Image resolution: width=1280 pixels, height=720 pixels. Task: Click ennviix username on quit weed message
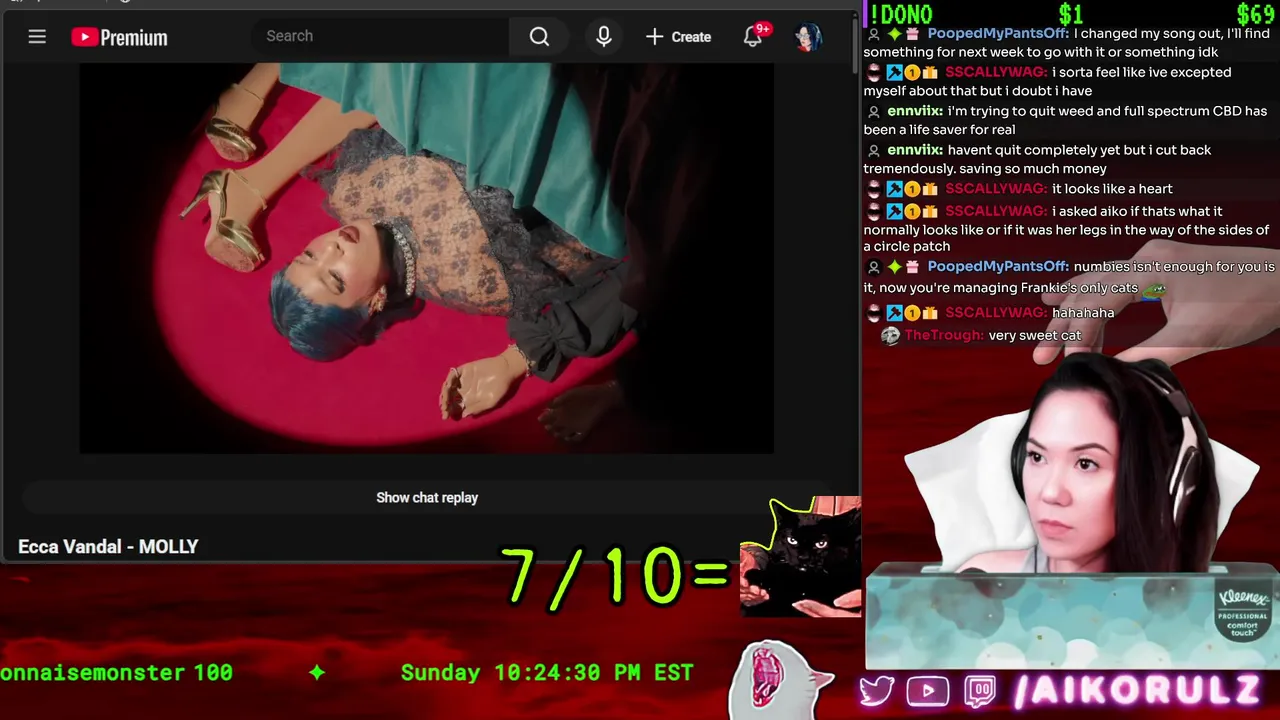(x=913, y=111)
